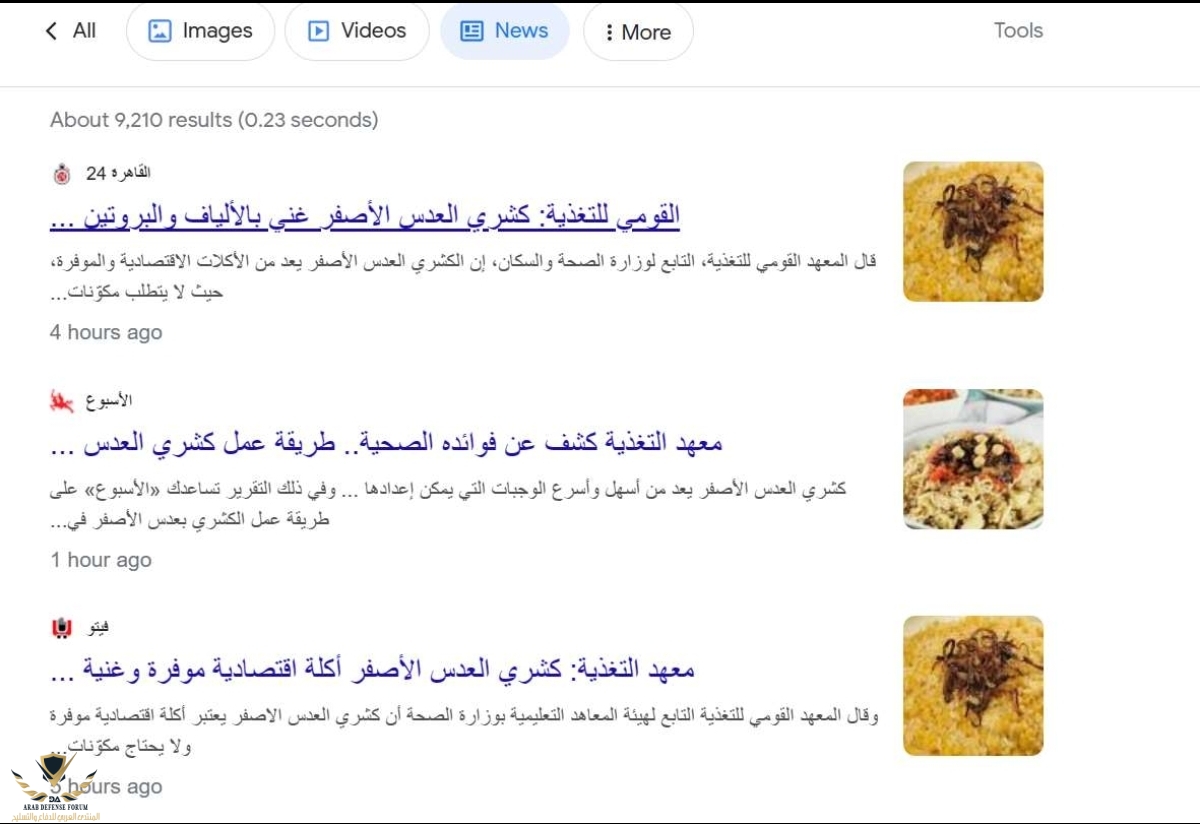Viewport: 1200px width, 824px height.
Task: Open the الأسبوع koshari recipe headline
Action: [385, 442]
